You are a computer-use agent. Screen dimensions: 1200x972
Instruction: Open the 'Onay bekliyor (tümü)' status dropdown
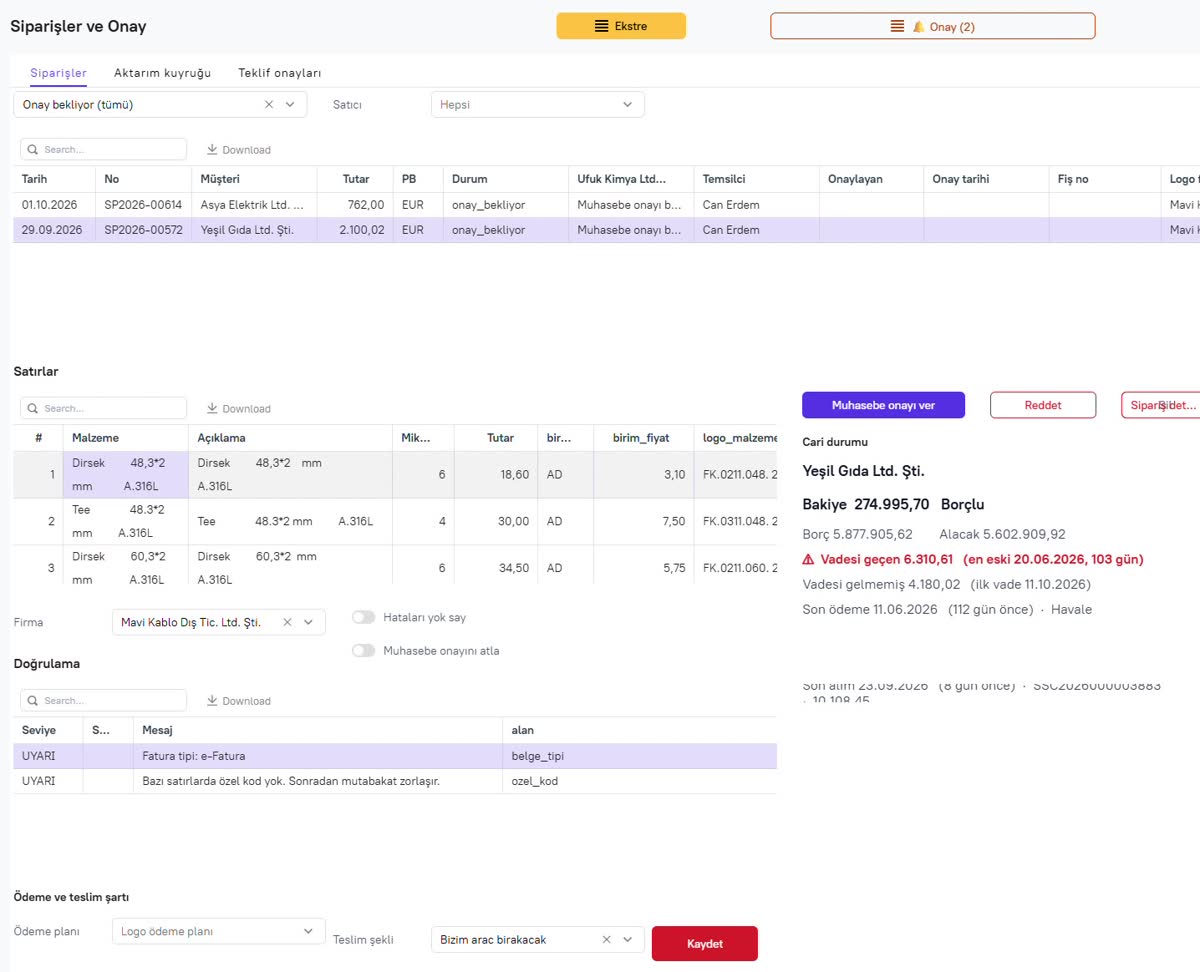(x=290, y=104)
